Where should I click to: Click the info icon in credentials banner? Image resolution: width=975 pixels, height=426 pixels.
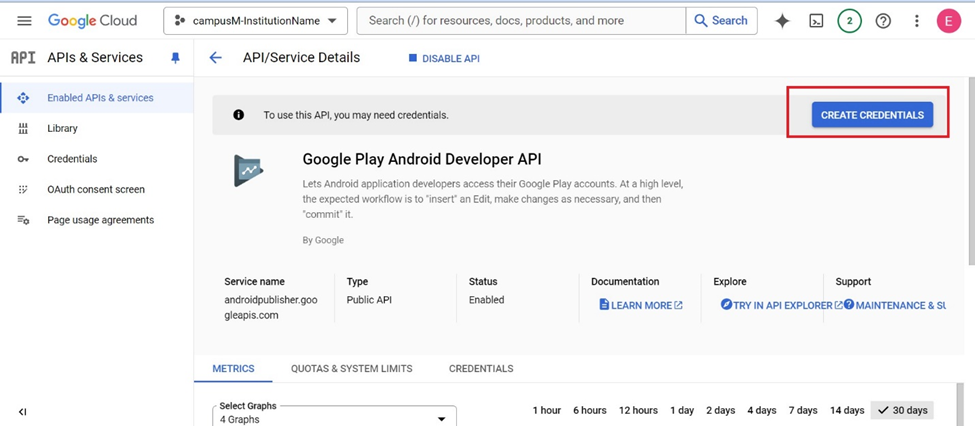pyautogui.click(x=238, y=115)
